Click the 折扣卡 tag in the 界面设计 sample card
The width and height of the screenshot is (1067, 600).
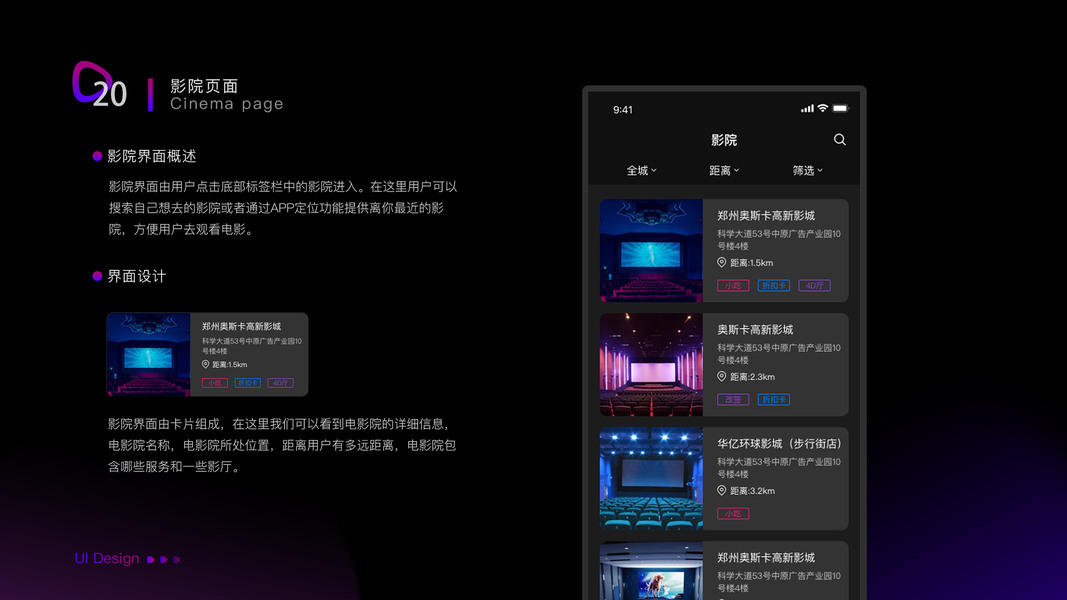click(x=248, y=383)
